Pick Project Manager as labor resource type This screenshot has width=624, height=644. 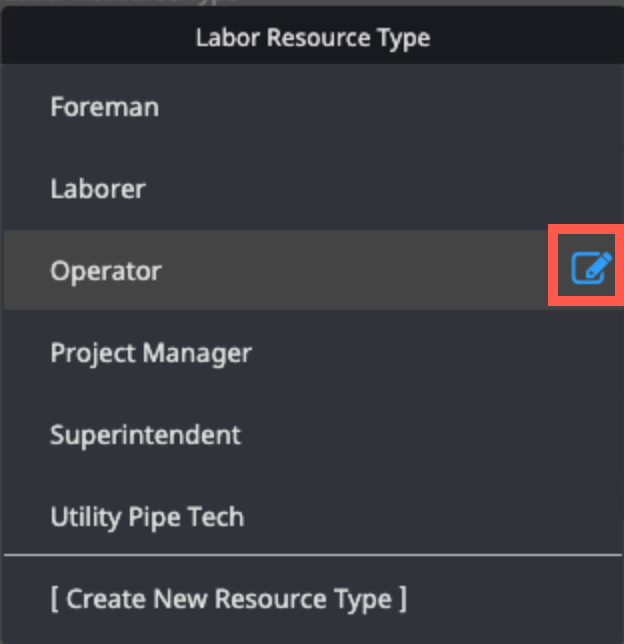click(x=313, y=352)
